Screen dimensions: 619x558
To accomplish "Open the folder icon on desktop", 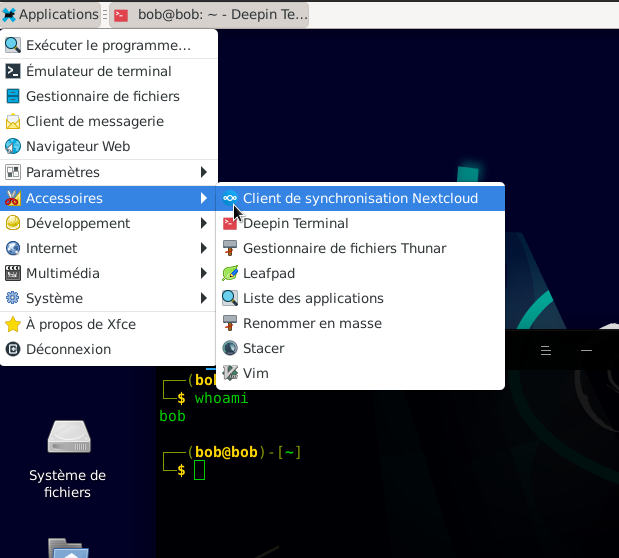I will pyautogui.click(x=69, y=548).
